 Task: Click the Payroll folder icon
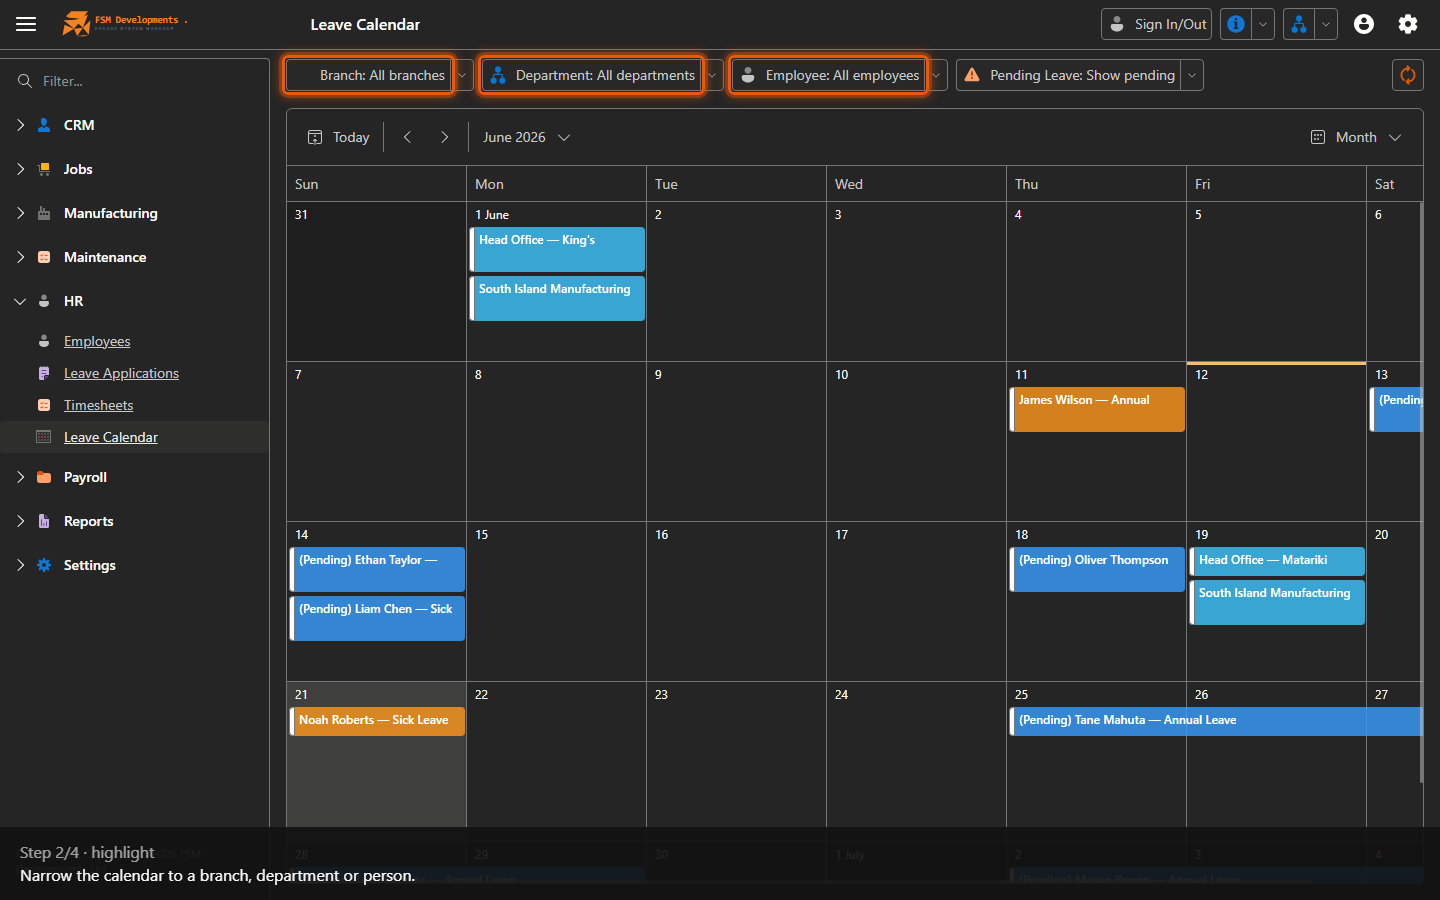[x=44, y=477]
